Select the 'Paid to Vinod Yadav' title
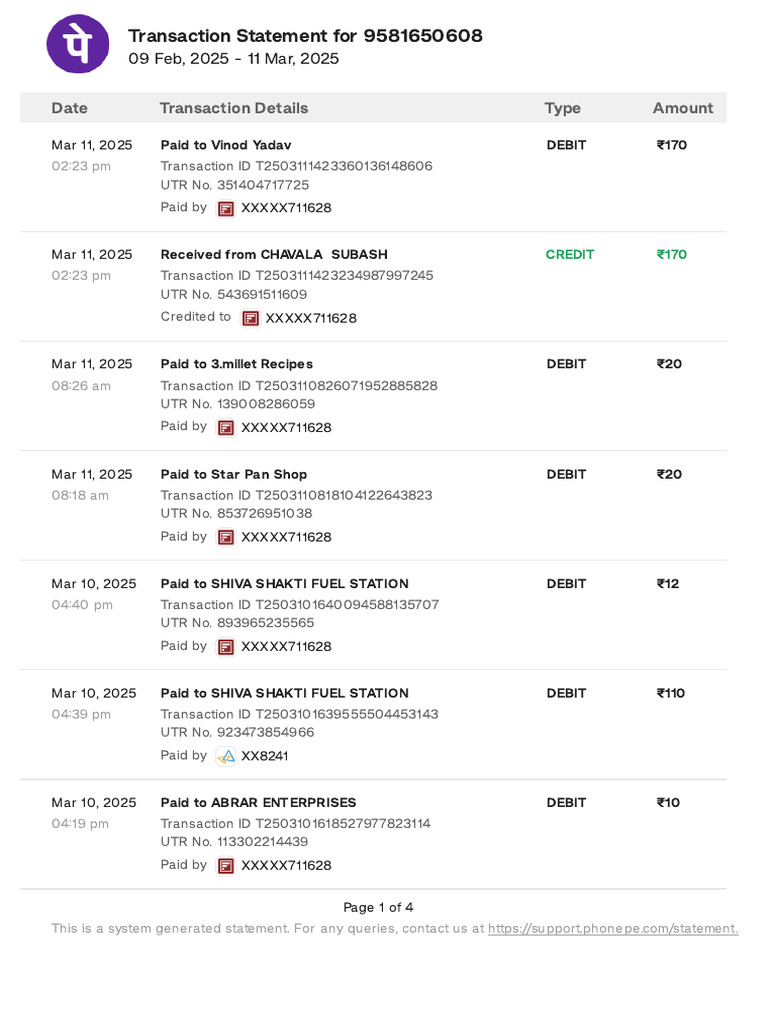This screenshot has width=768, height=1024. (x=225, y=145)
